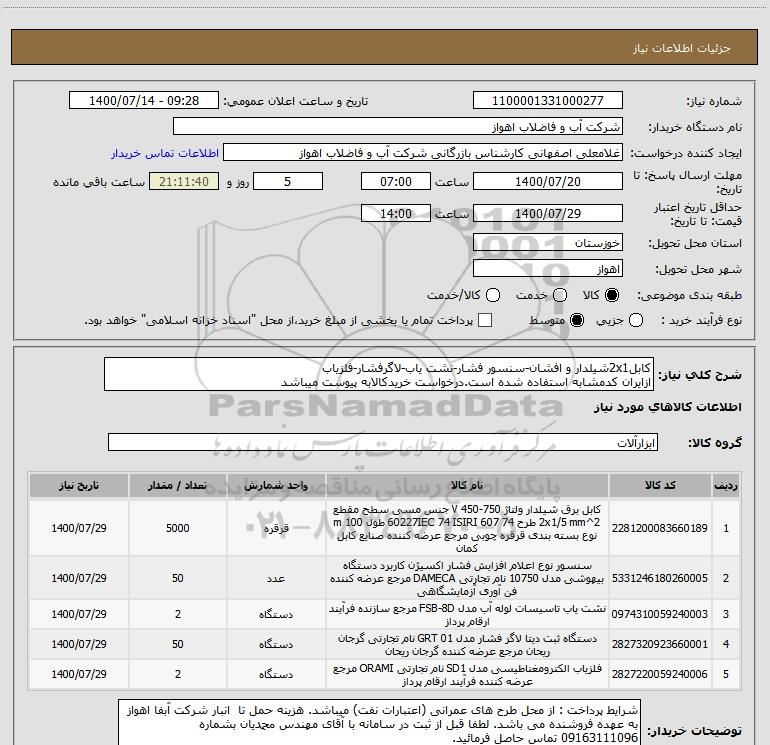Screen dimensions: 770x745
Task: Click the ردیف column header
Action: [726, 486]
